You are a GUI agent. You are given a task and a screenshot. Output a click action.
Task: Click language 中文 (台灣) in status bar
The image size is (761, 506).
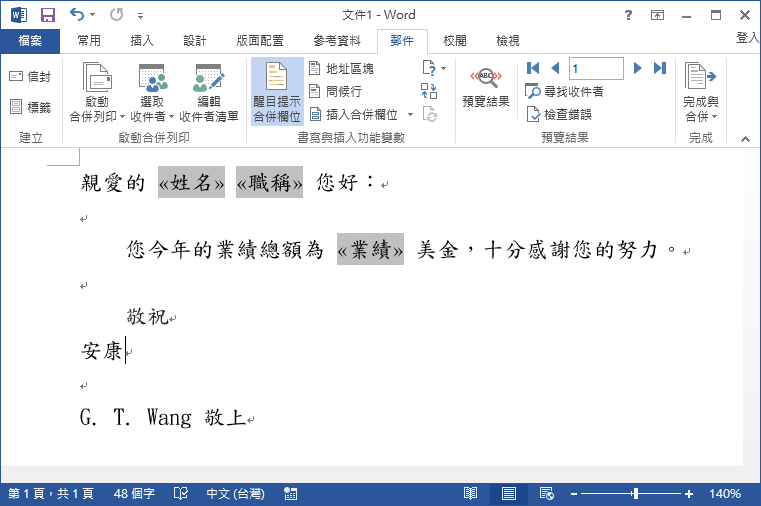pyautogui.click(x=235, y=494)
